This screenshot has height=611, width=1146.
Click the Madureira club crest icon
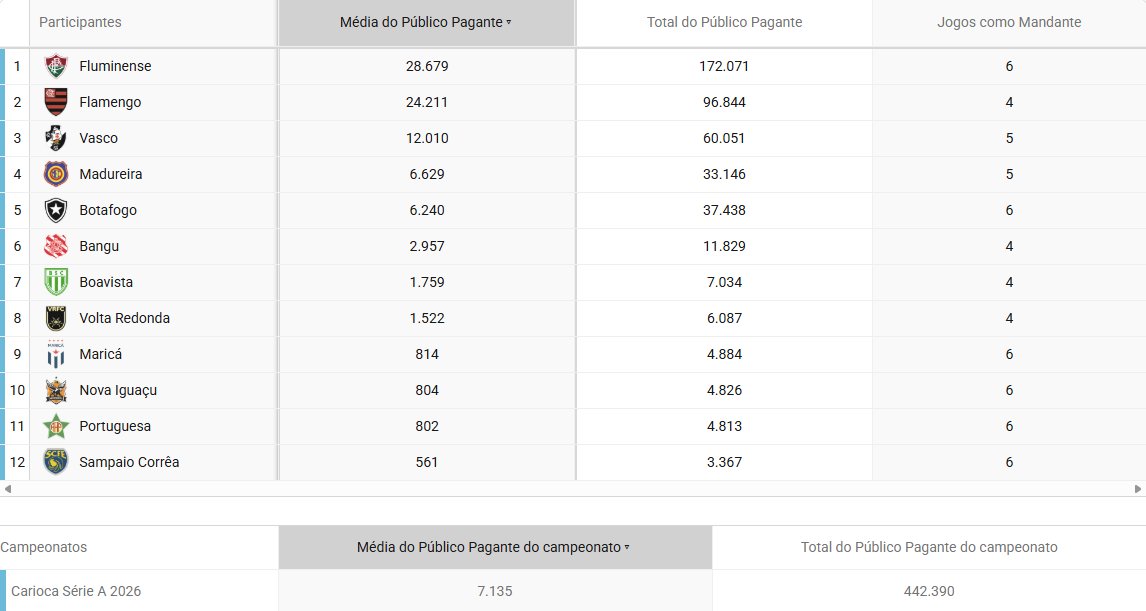pyautogui.click(x=56, y=174)
